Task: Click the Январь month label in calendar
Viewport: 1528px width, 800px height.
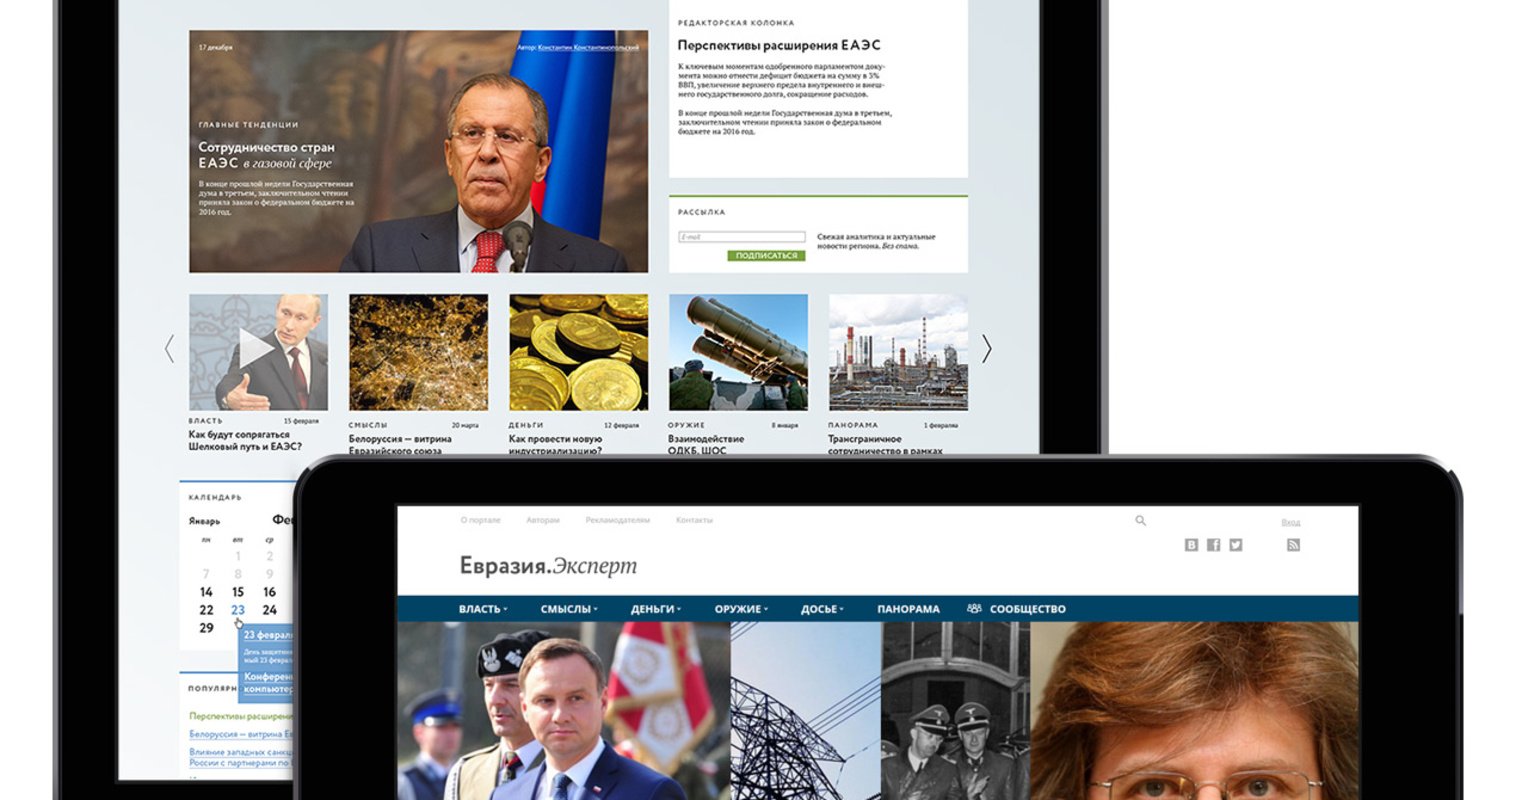Action: pos(204,521)
